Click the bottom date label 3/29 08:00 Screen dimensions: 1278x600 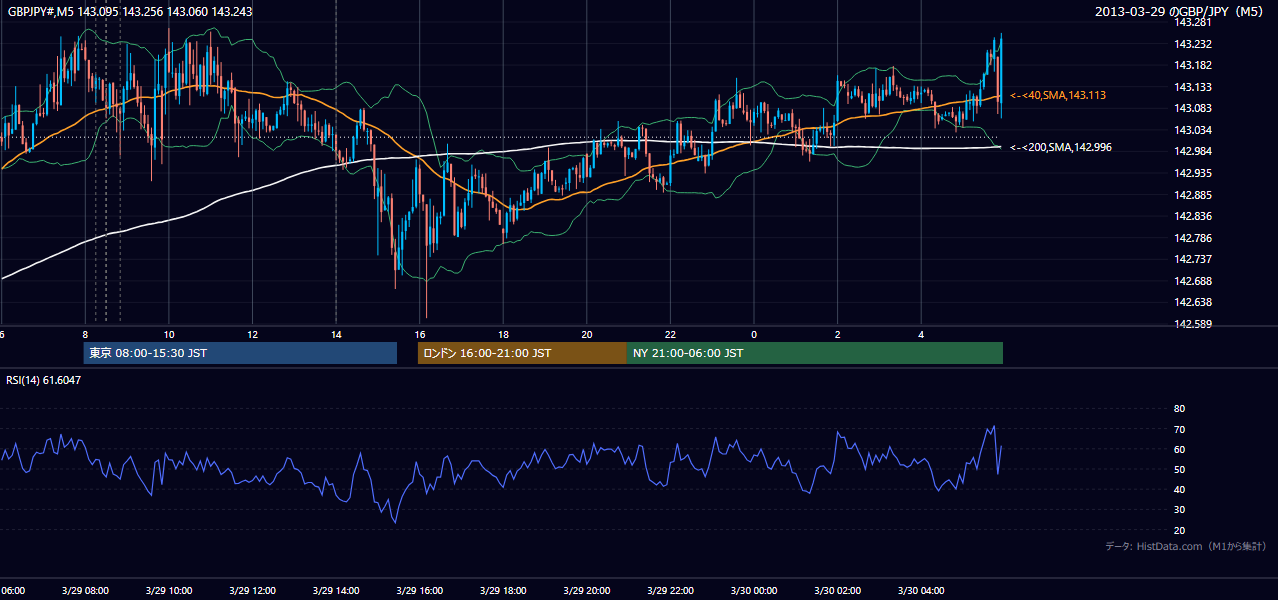(x=84, y=591)
